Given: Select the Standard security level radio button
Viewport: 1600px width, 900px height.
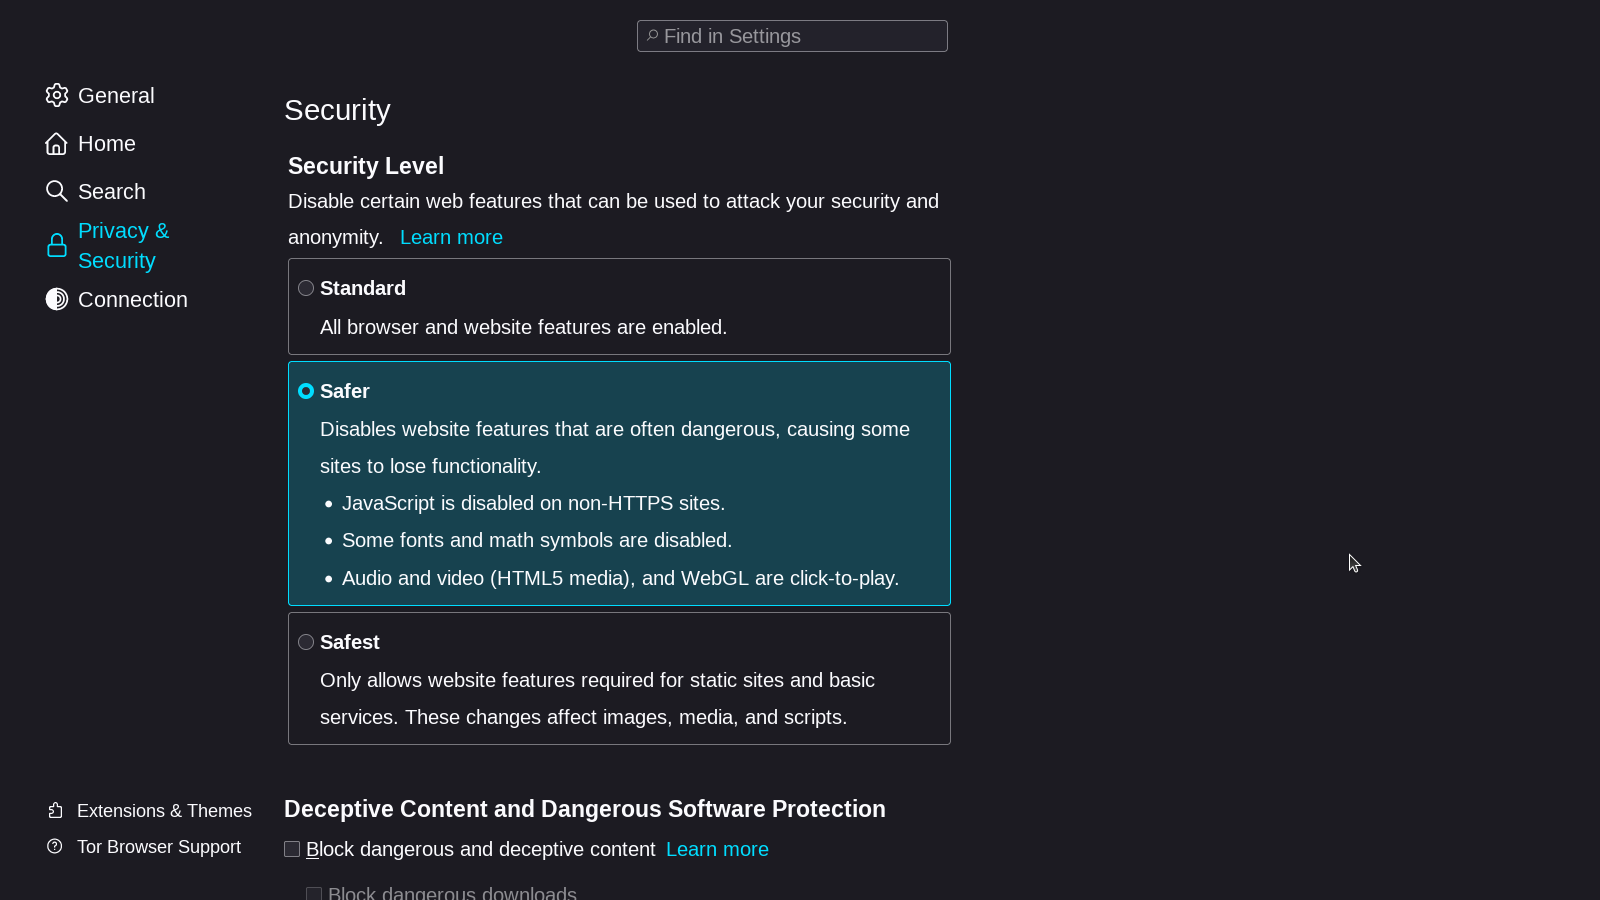Looking at the screenshot, I should tap(306, 288).
